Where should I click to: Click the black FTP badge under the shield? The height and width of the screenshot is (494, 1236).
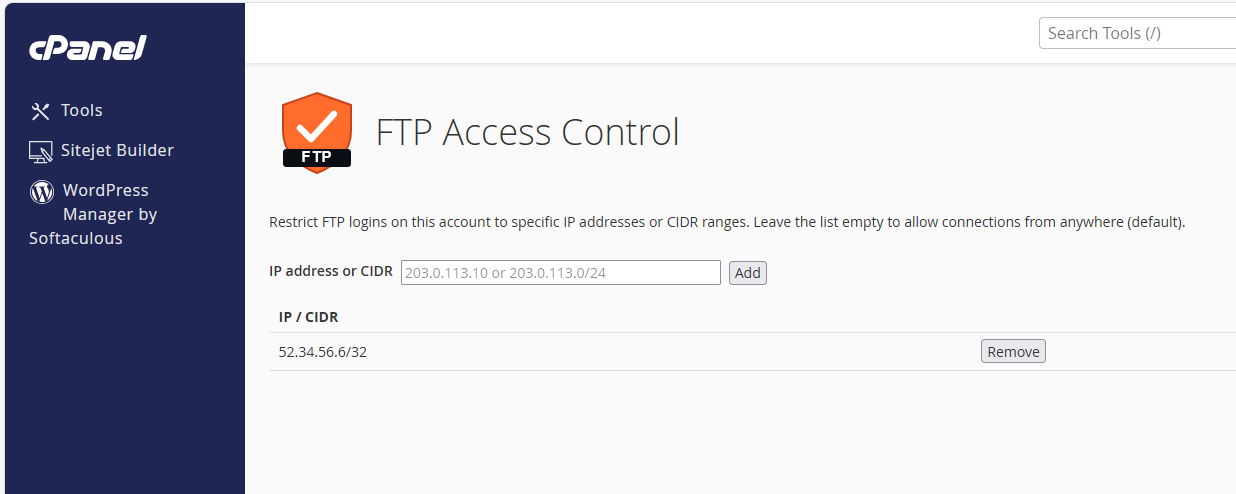(x=317, y=157)
